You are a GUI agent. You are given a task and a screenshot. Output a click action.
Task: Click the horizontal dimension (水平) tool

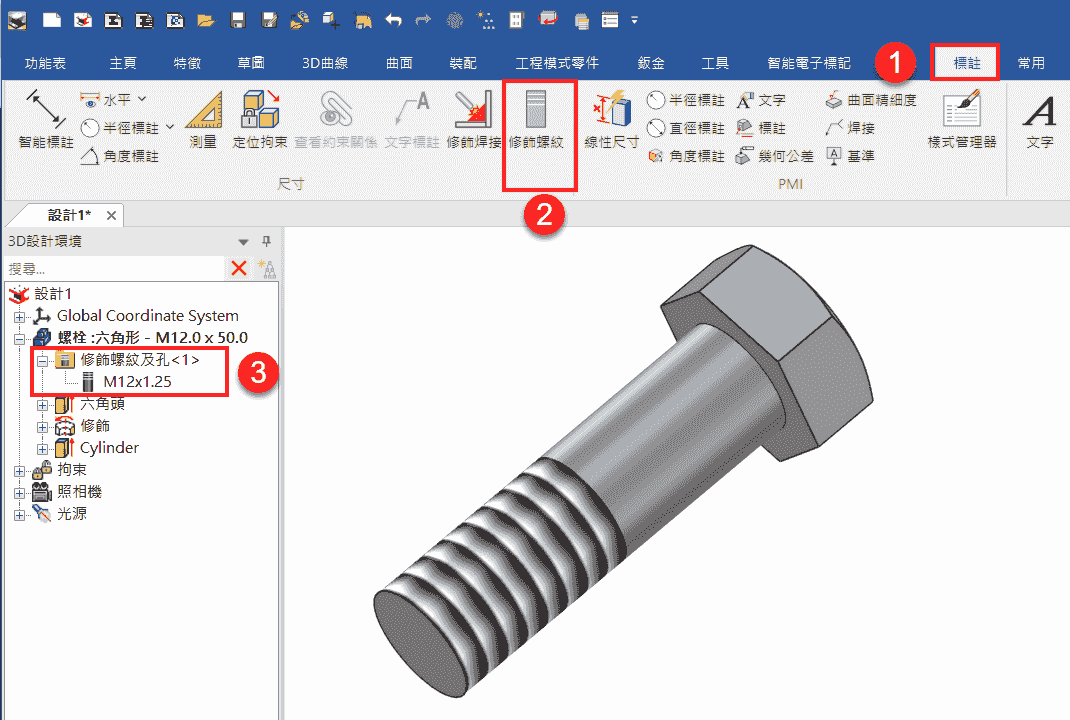point(106,100)
